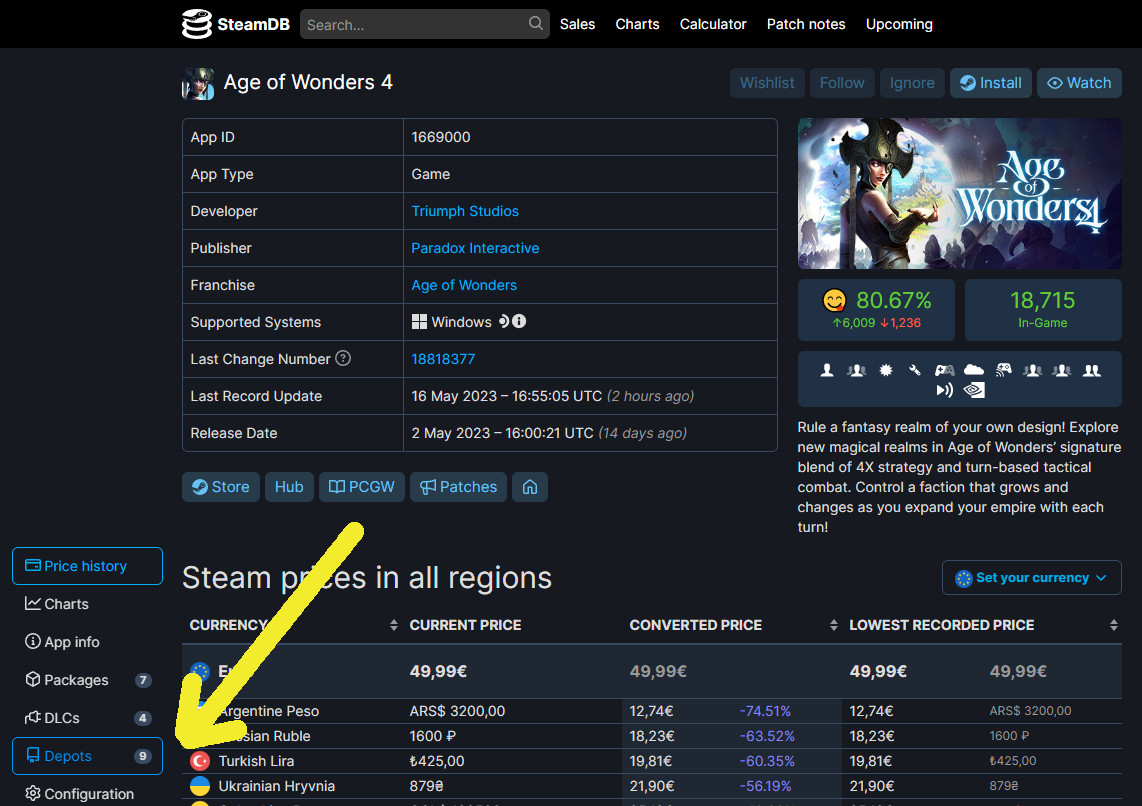
Task: Open the home page icon button
Action: pos(529,487)
